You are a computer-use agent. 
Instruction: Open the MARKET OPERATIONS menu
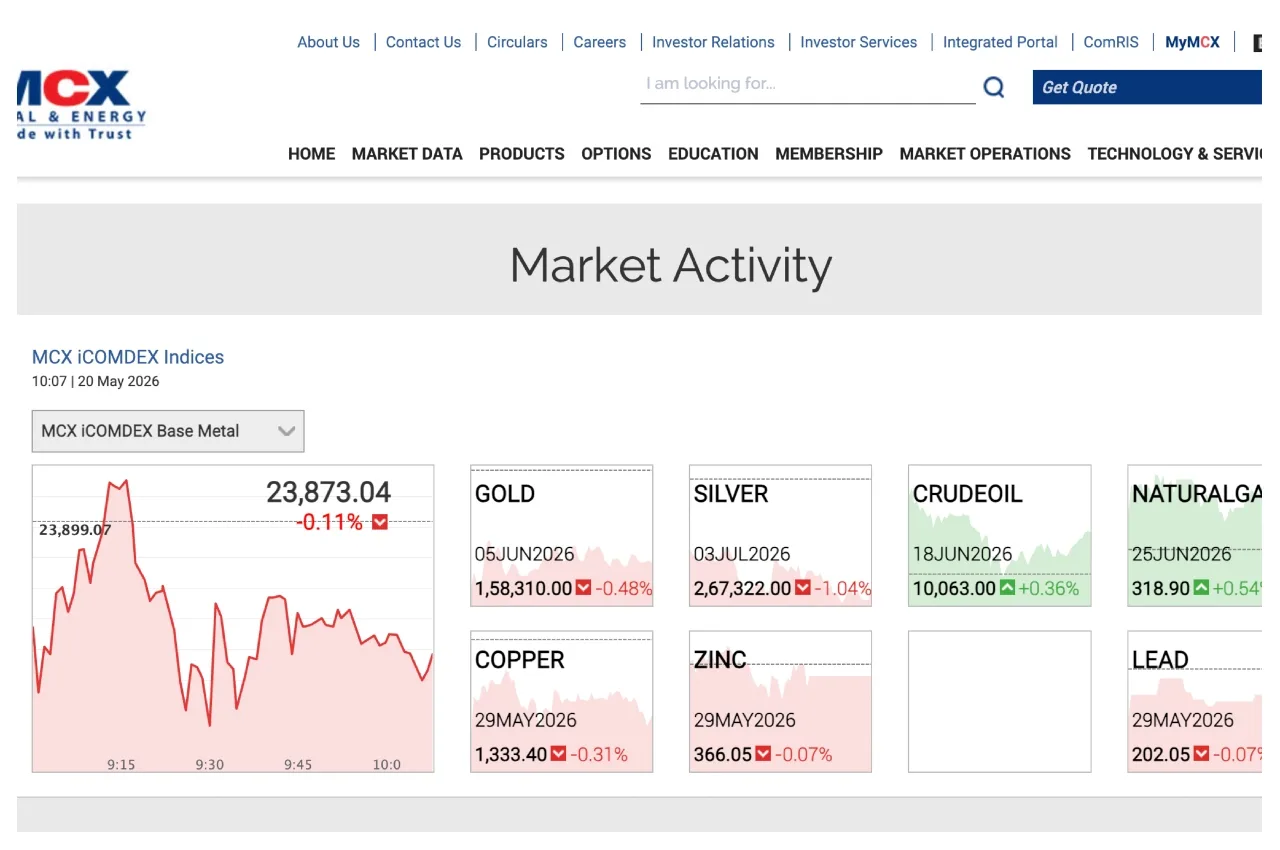tap(985, 154)
